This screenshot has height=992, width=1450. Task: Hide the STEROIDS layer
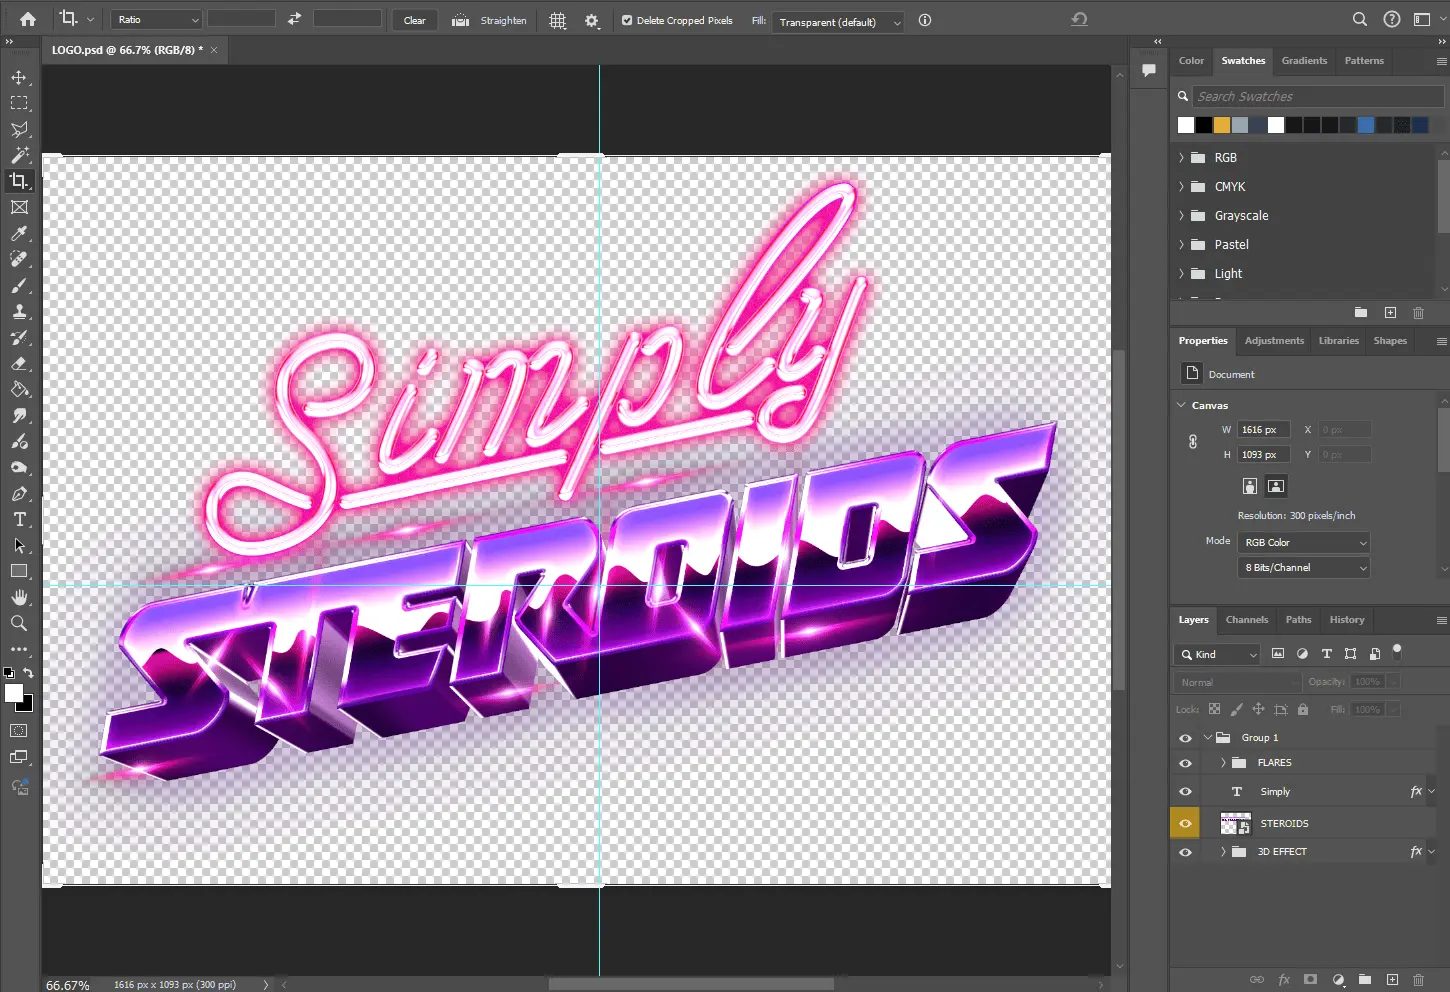coord(1185,824)
